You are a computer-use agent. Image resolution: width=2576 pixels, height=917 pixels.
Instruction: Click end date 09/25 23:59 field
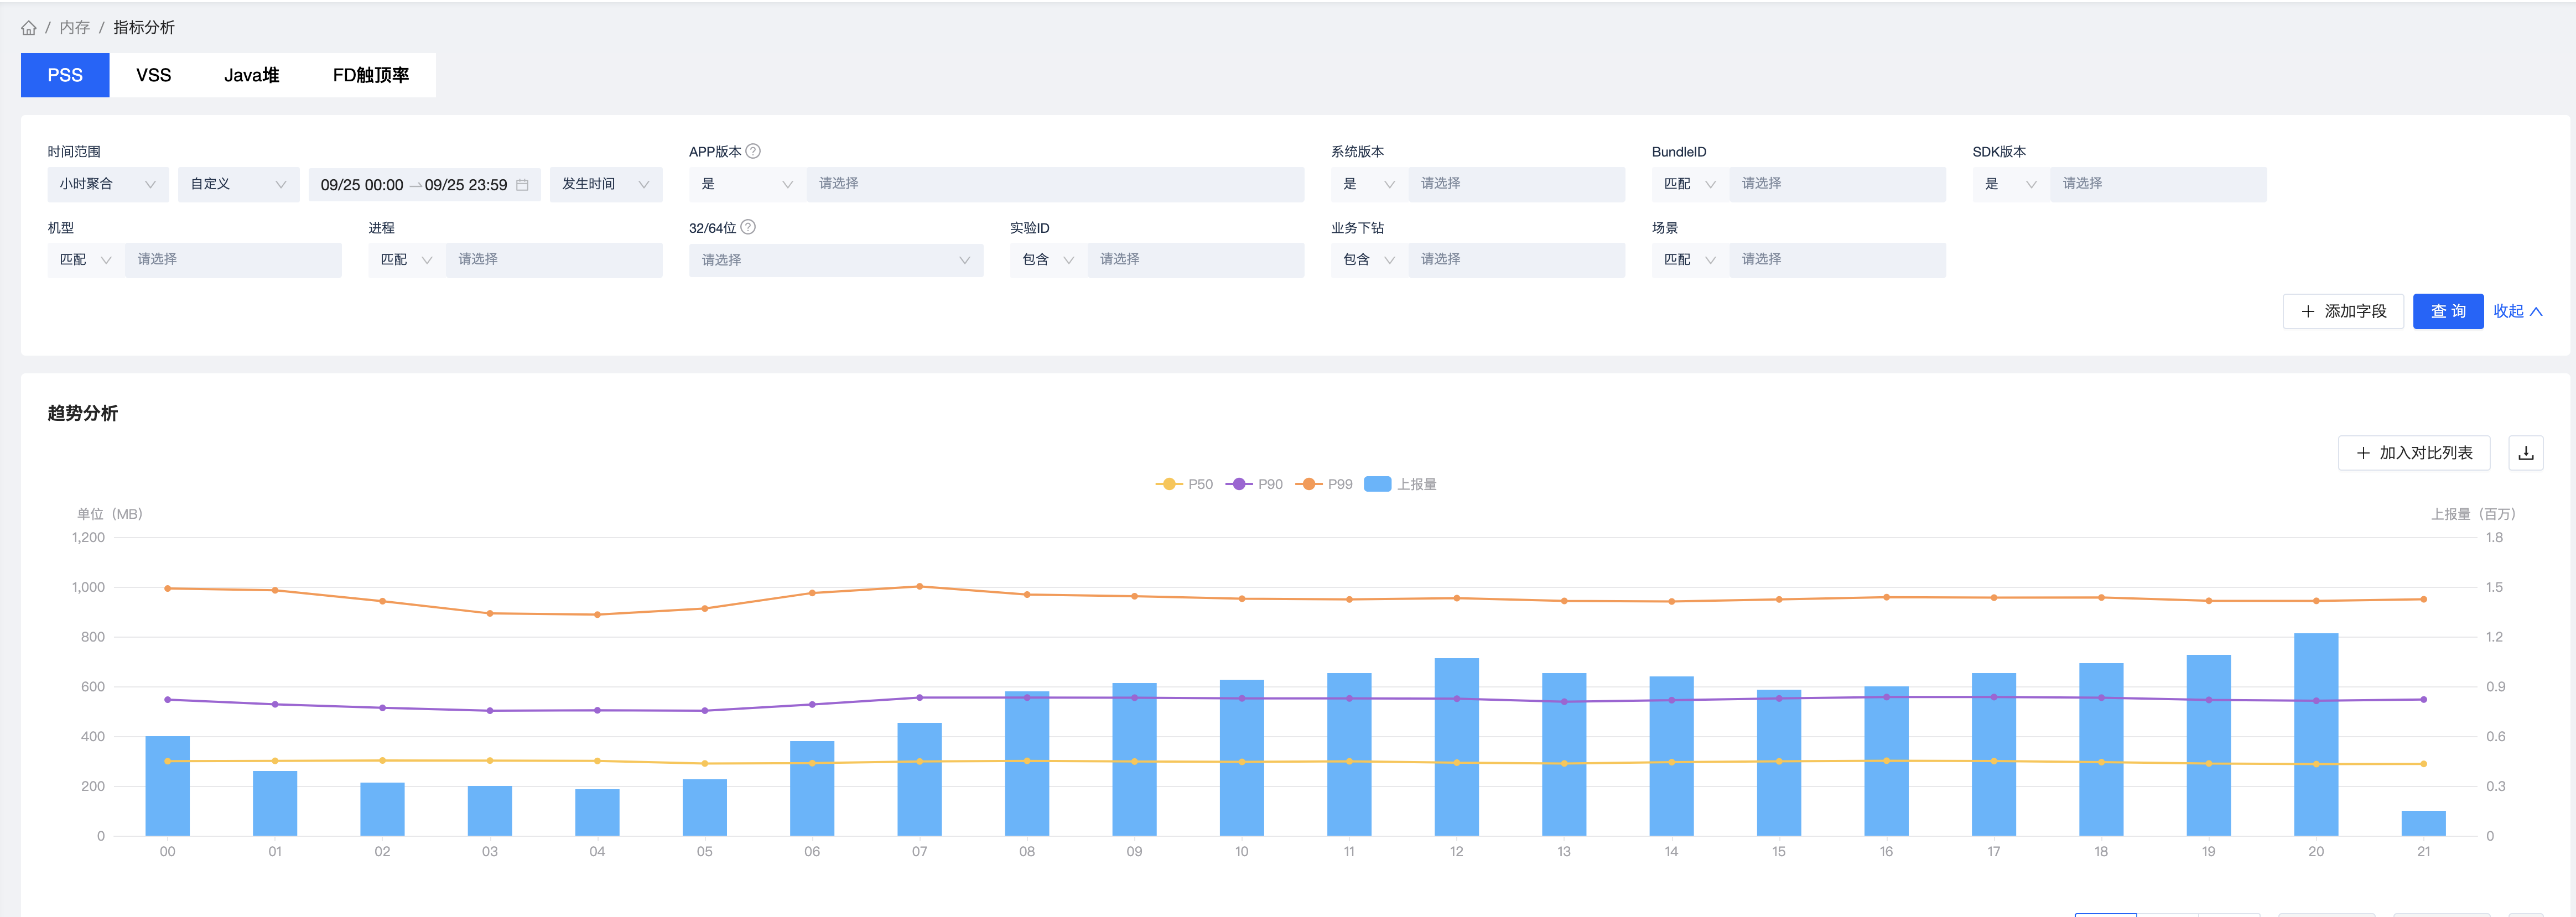[x=466, y=185]
